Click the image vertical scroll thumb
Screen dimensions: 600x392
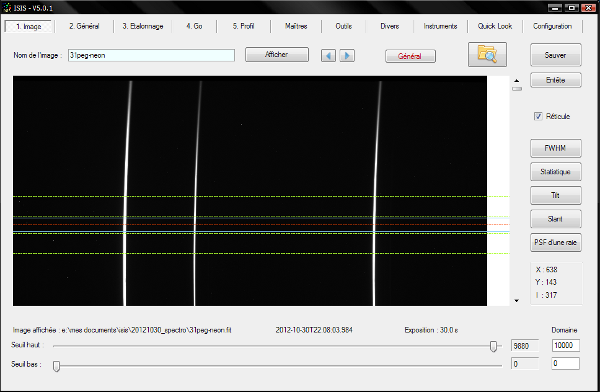click(x=517, y=89)
